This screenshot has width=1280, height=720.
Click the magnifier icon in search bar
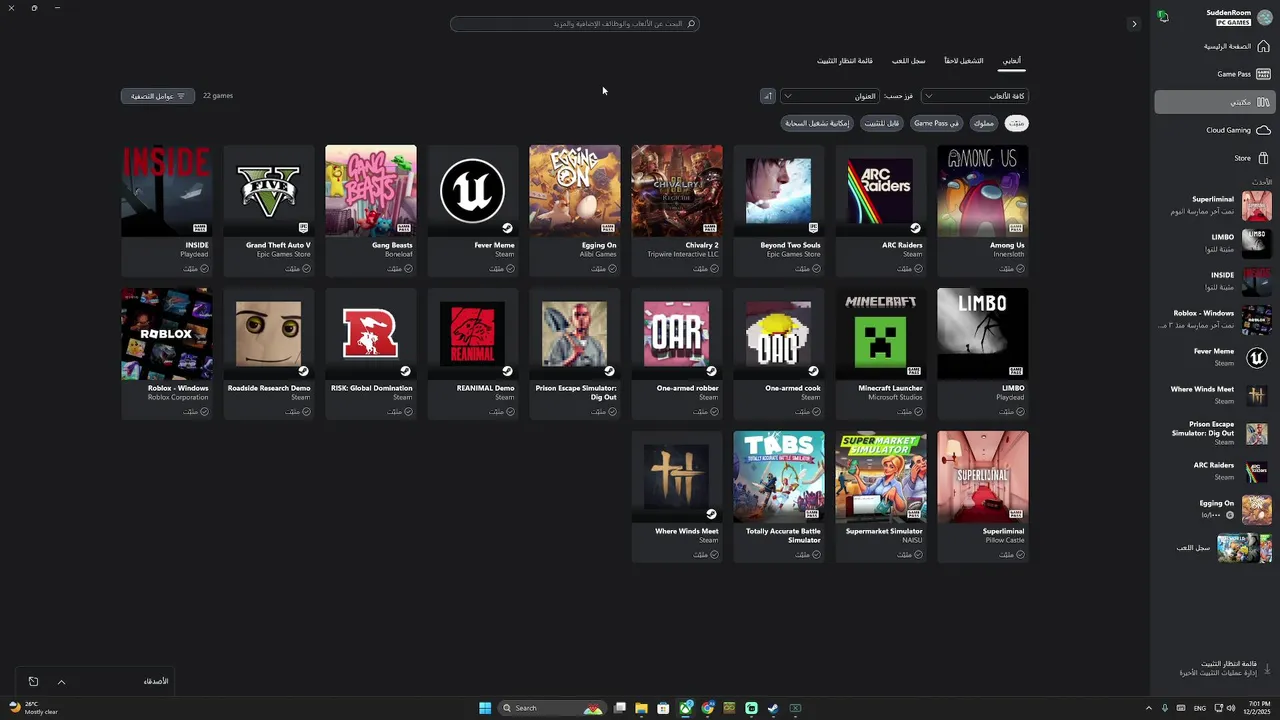(x=691, y=23)
